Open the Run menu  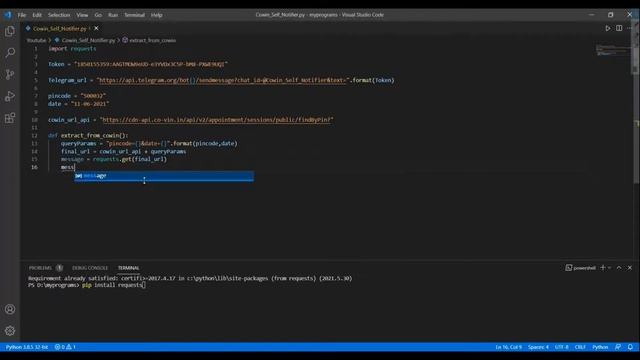113,15
